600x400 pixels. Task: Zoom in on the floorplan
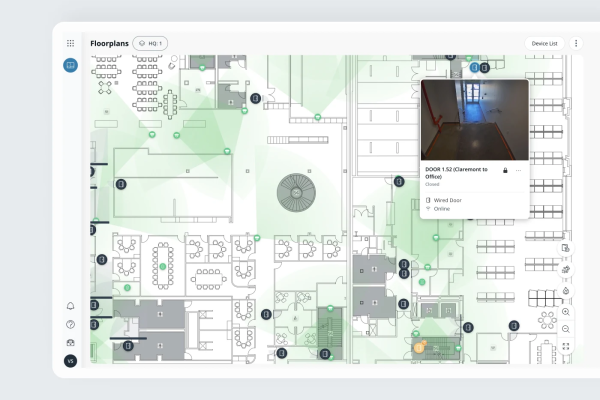[x=566, y=311]
